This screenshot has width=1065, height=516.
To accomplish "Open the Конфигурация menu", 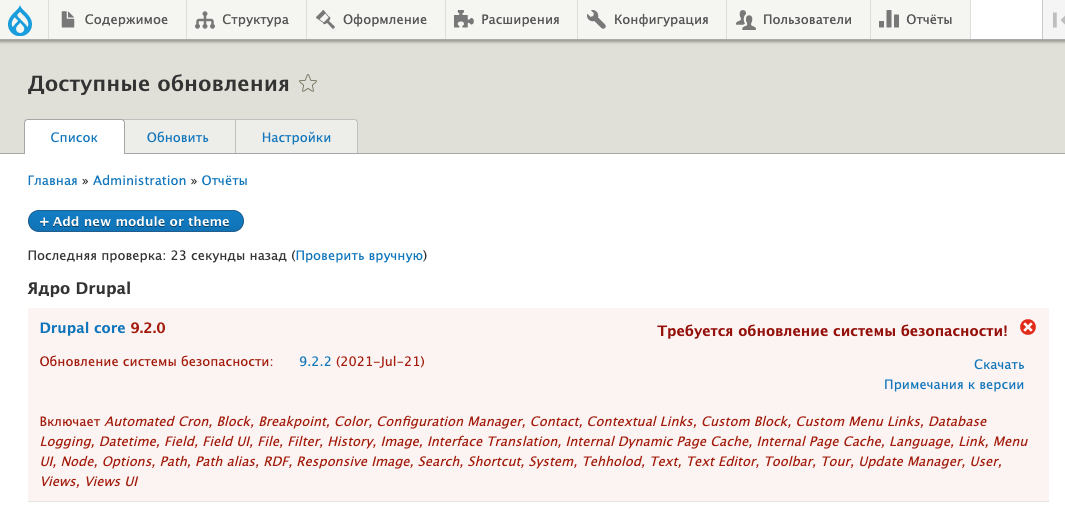I will click(651, 20).
